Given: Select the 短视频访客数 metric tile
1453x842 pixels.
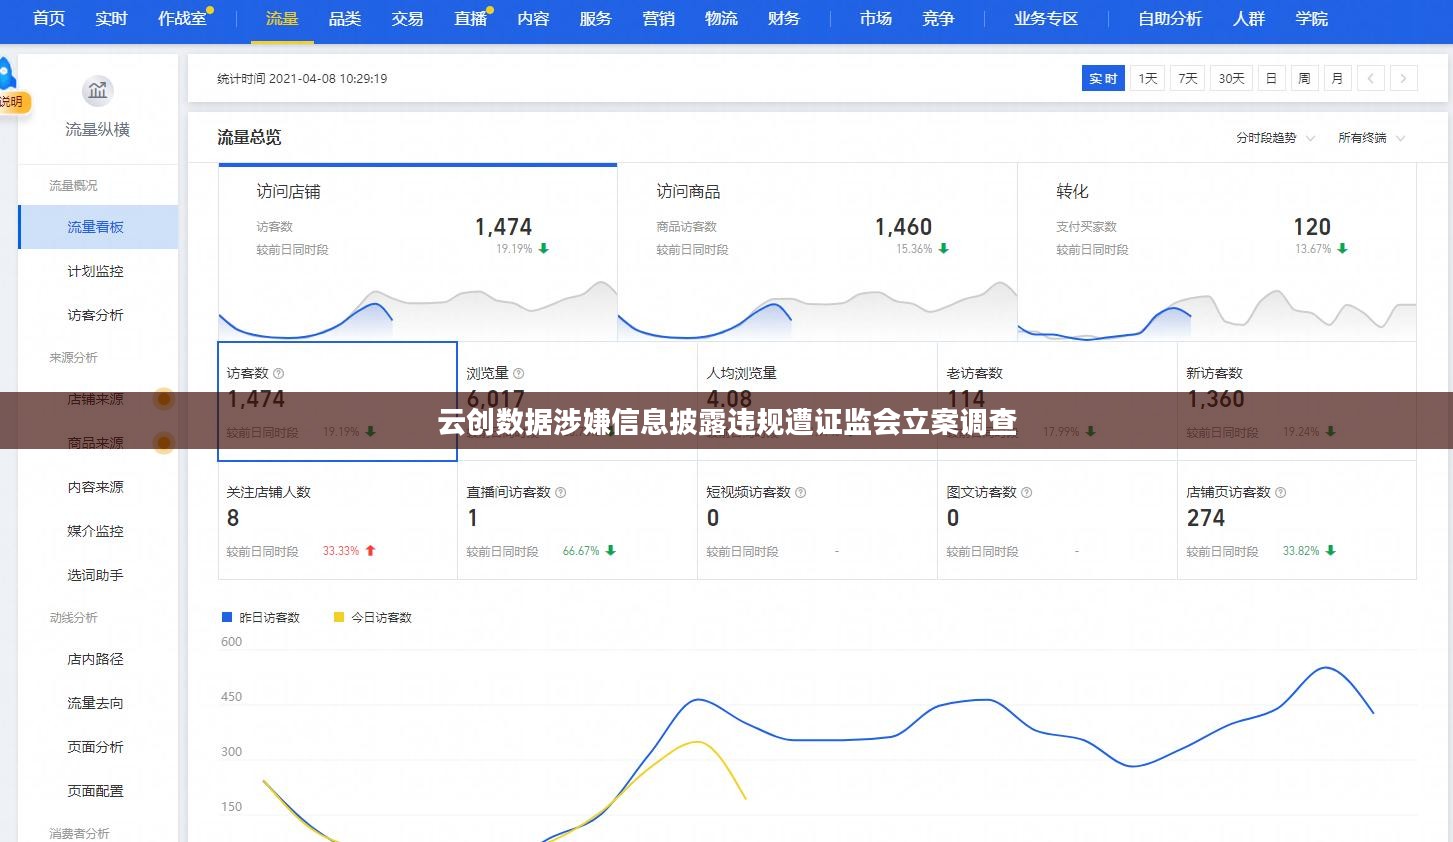Looking at the screenshot, I should point(817,520).
